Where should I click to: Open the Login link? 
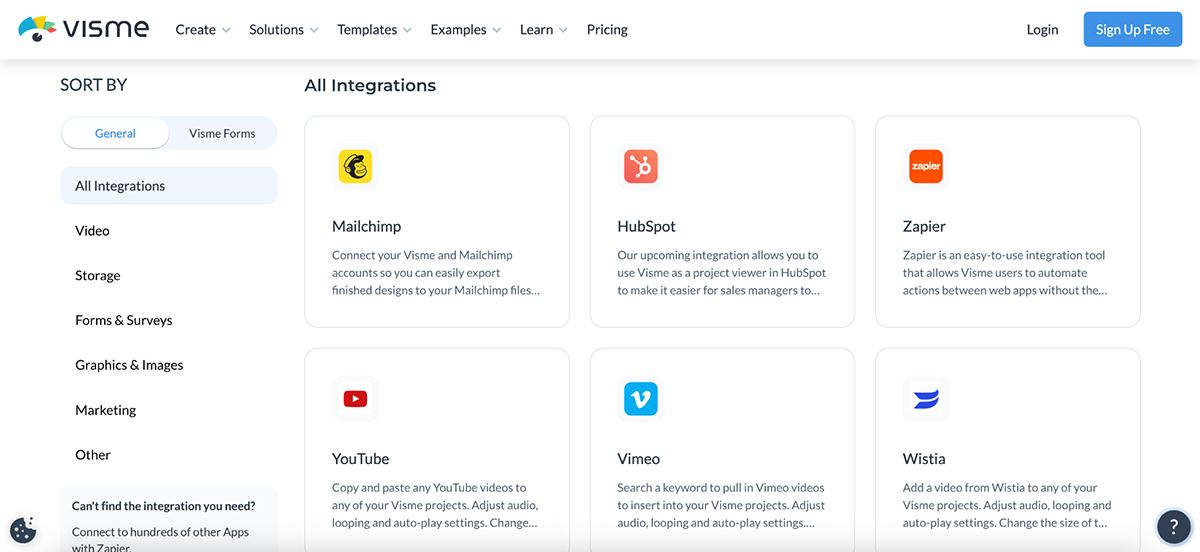1042,30
